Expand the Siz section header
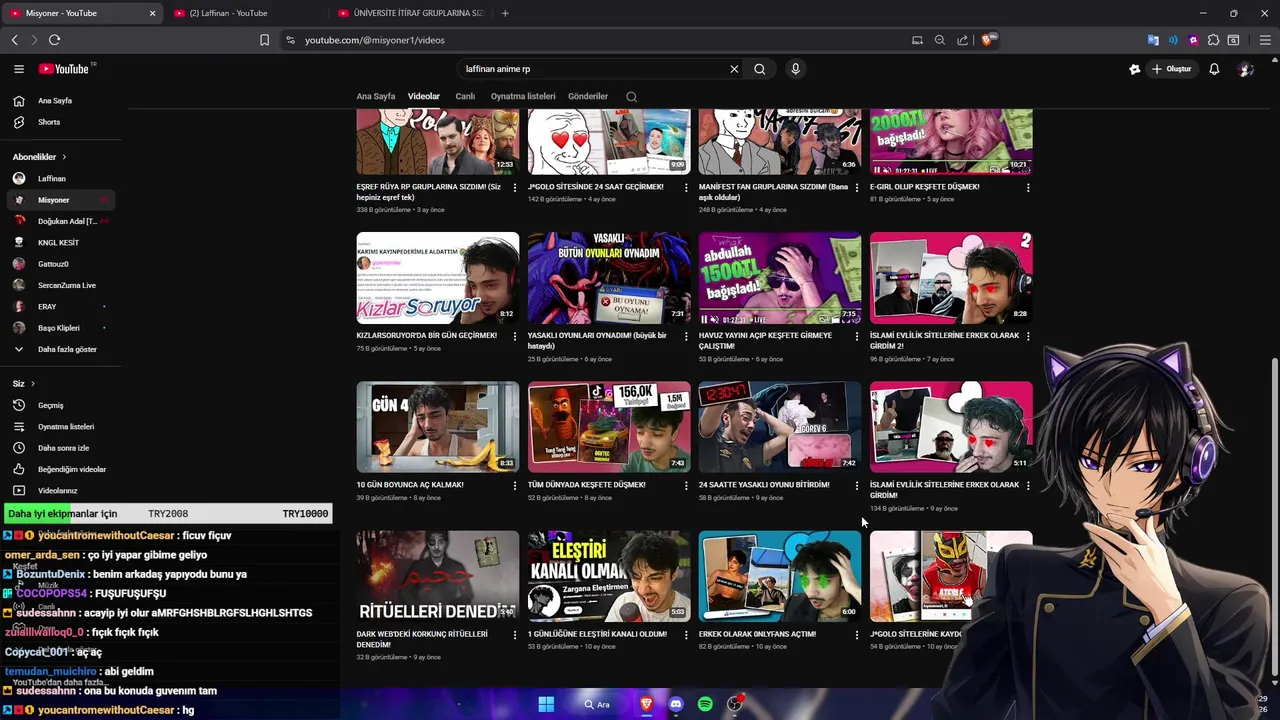 [24, 384]
